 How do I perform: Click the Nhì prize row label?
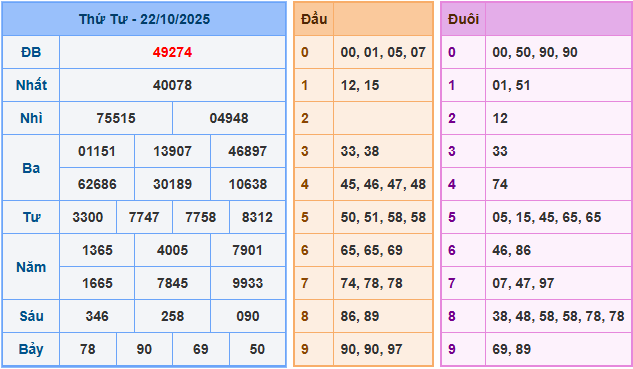point(31,118)
